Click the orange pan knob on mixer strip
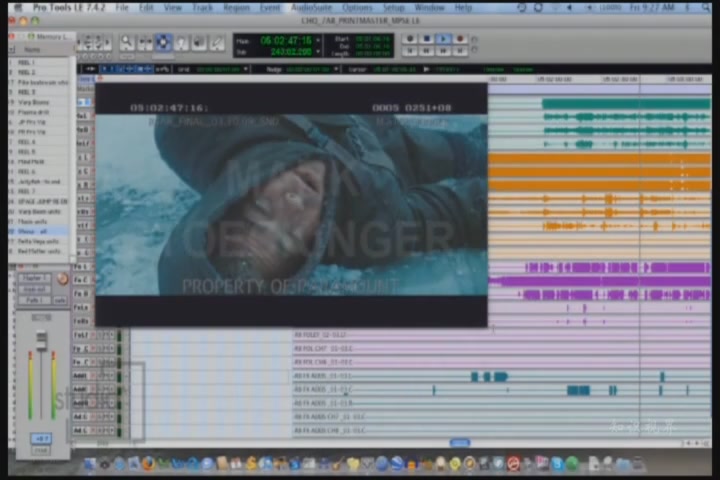Screen dimensions: 720x480 point(62,278)
